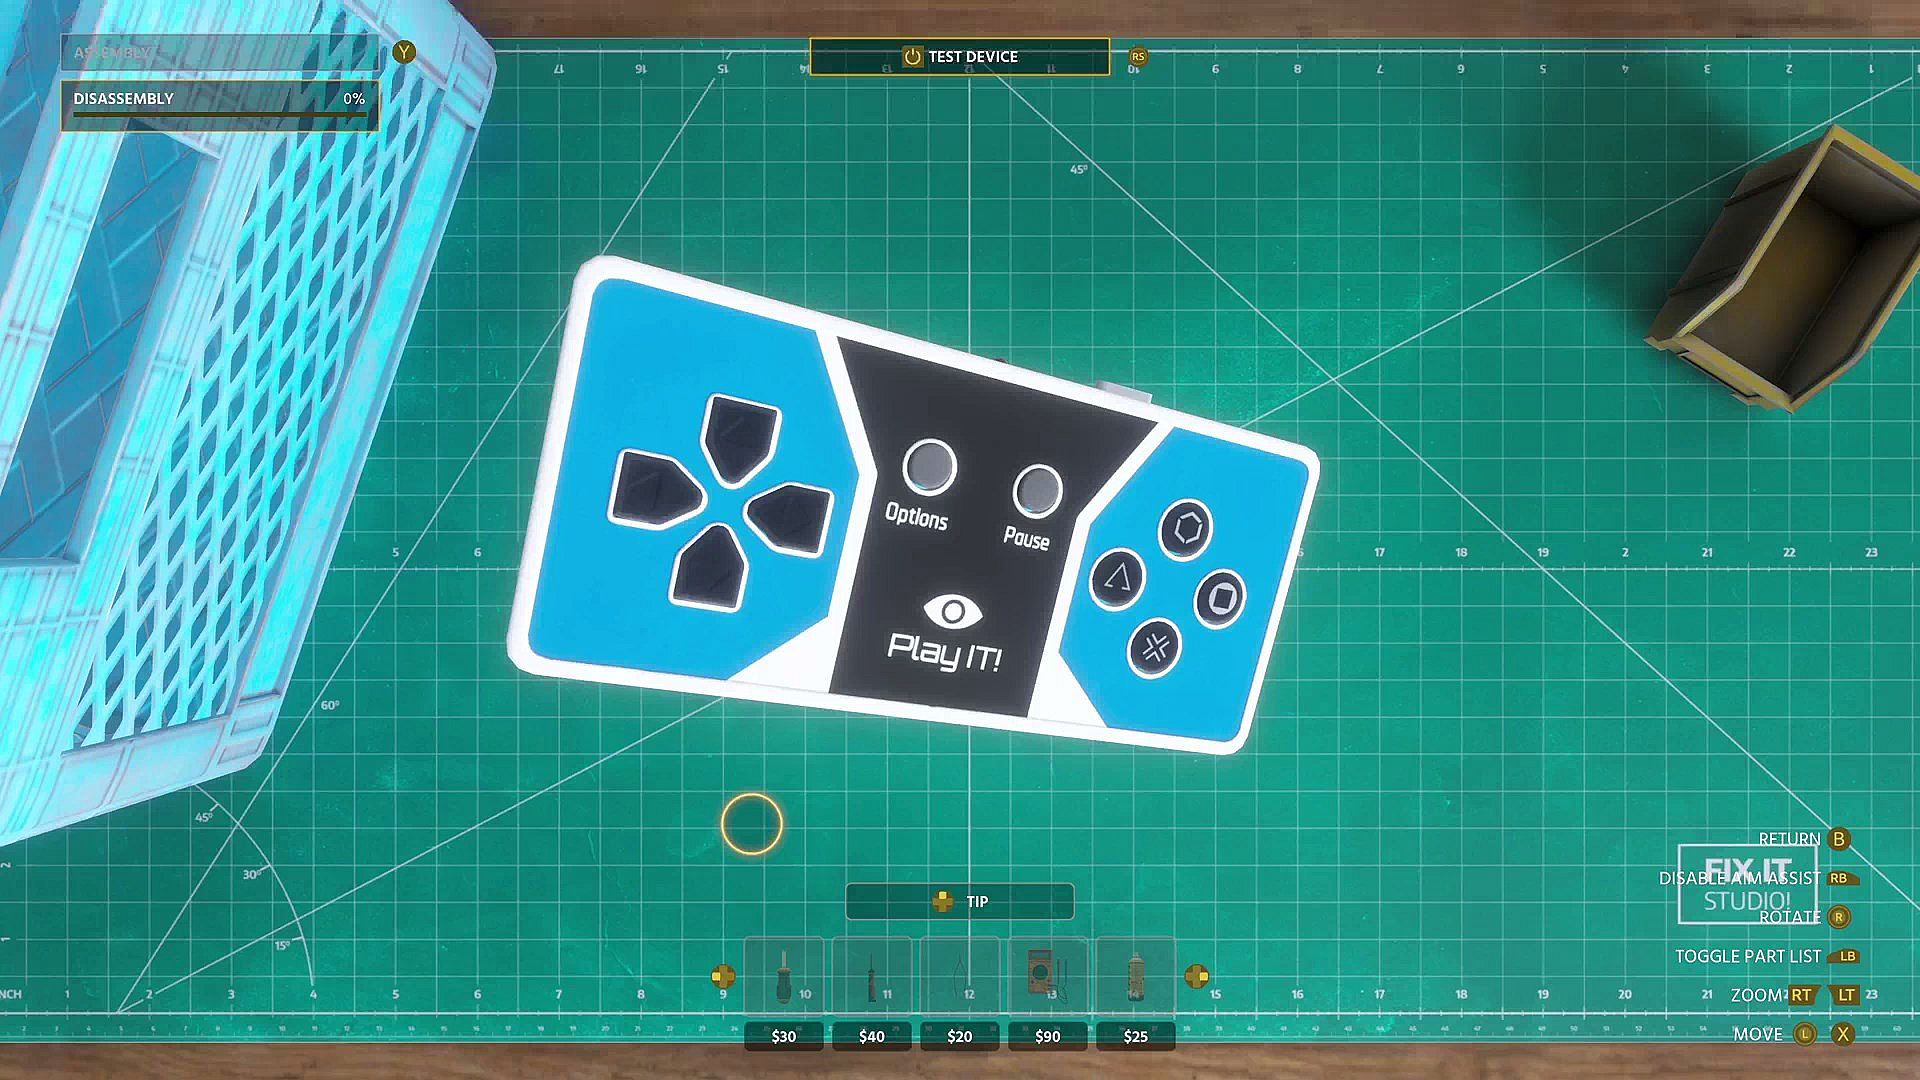Click the eye logo above Play IT!

pos(953,611)
